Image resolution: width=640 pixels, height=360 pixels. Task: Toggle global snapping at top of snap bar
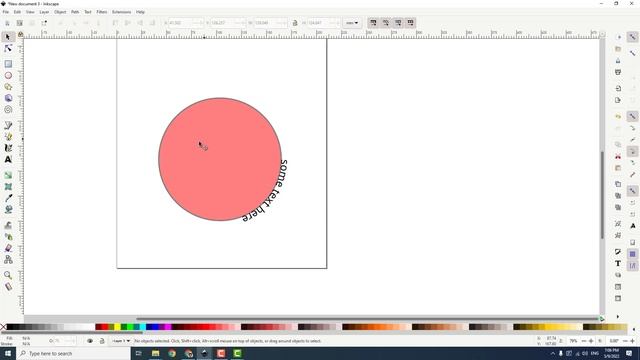[632, 37]
